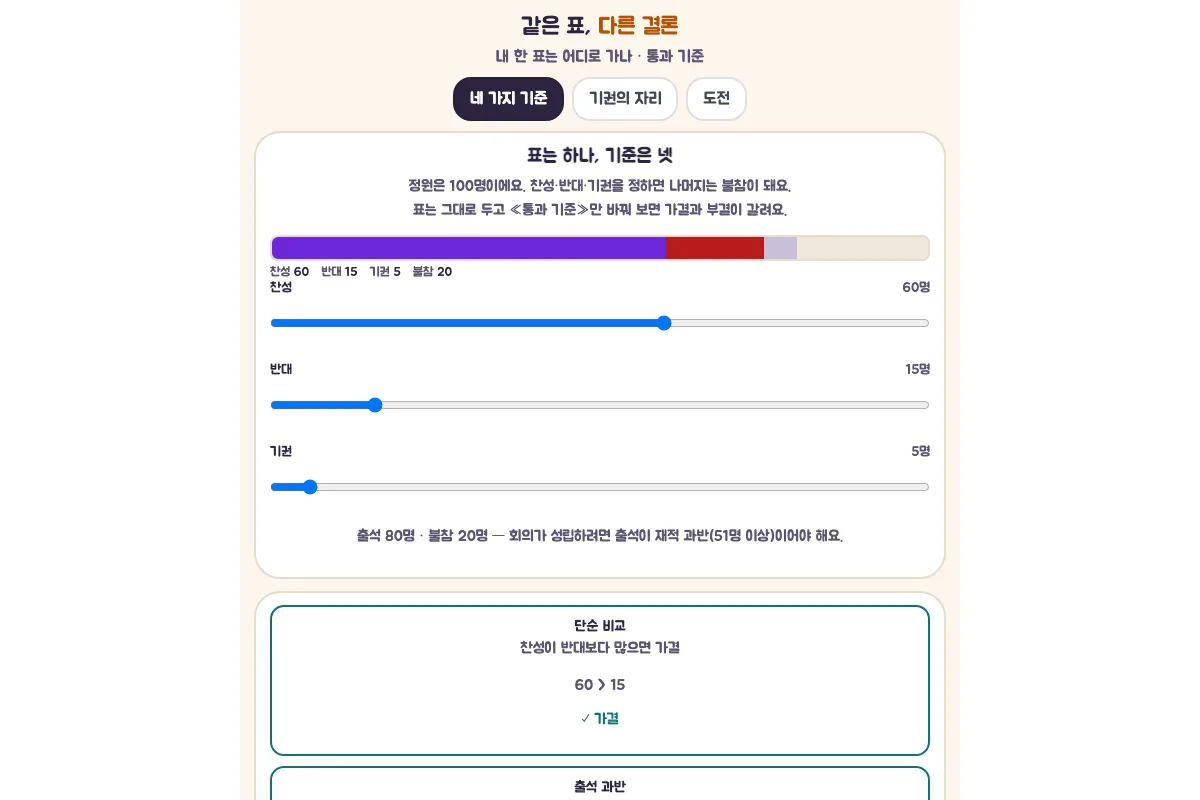Screen dimensions: 1200x800
Task: Click the purple 찬성 segment of vote bar
Action: click(x=469, y=248)
